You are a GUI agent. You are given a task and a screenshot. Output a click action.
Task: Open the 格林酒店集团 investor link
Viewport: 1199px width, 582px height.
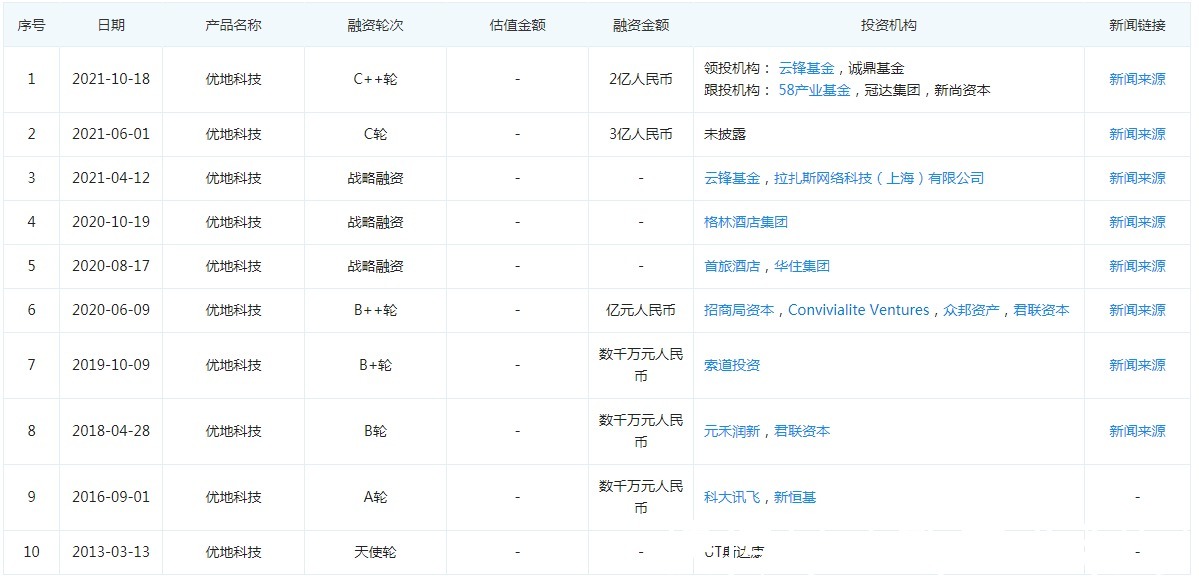point(746,222)
